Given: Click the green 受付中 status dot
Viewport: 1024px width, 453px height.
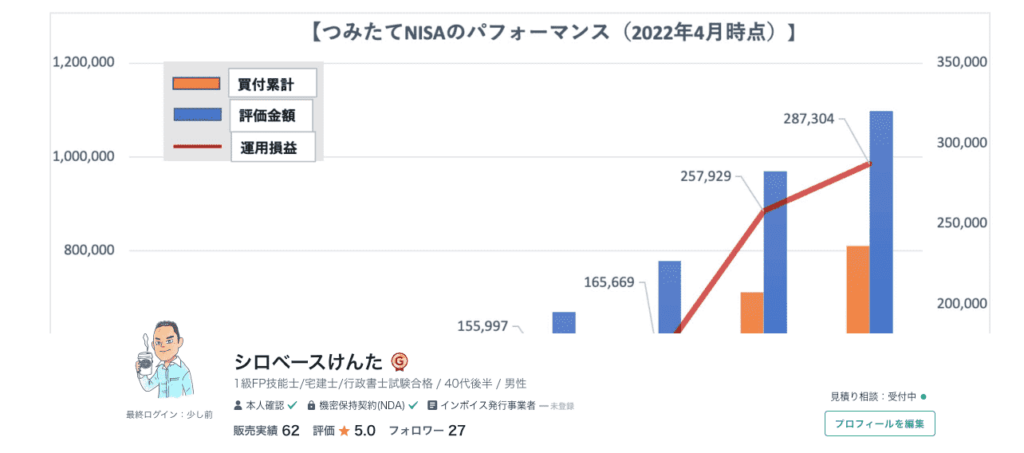Looking at the screenshot, I should click(x=923, y=397).
